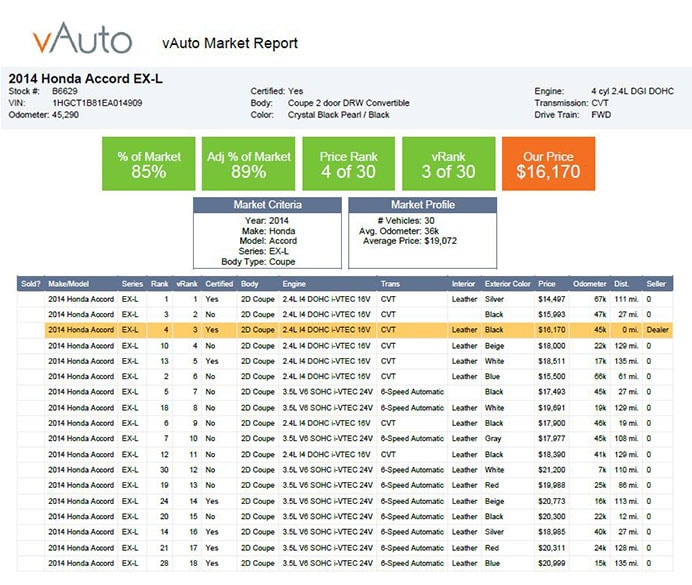Click the vAuto logo
Viewport: 692px width, 585px height.
[83, 38]
